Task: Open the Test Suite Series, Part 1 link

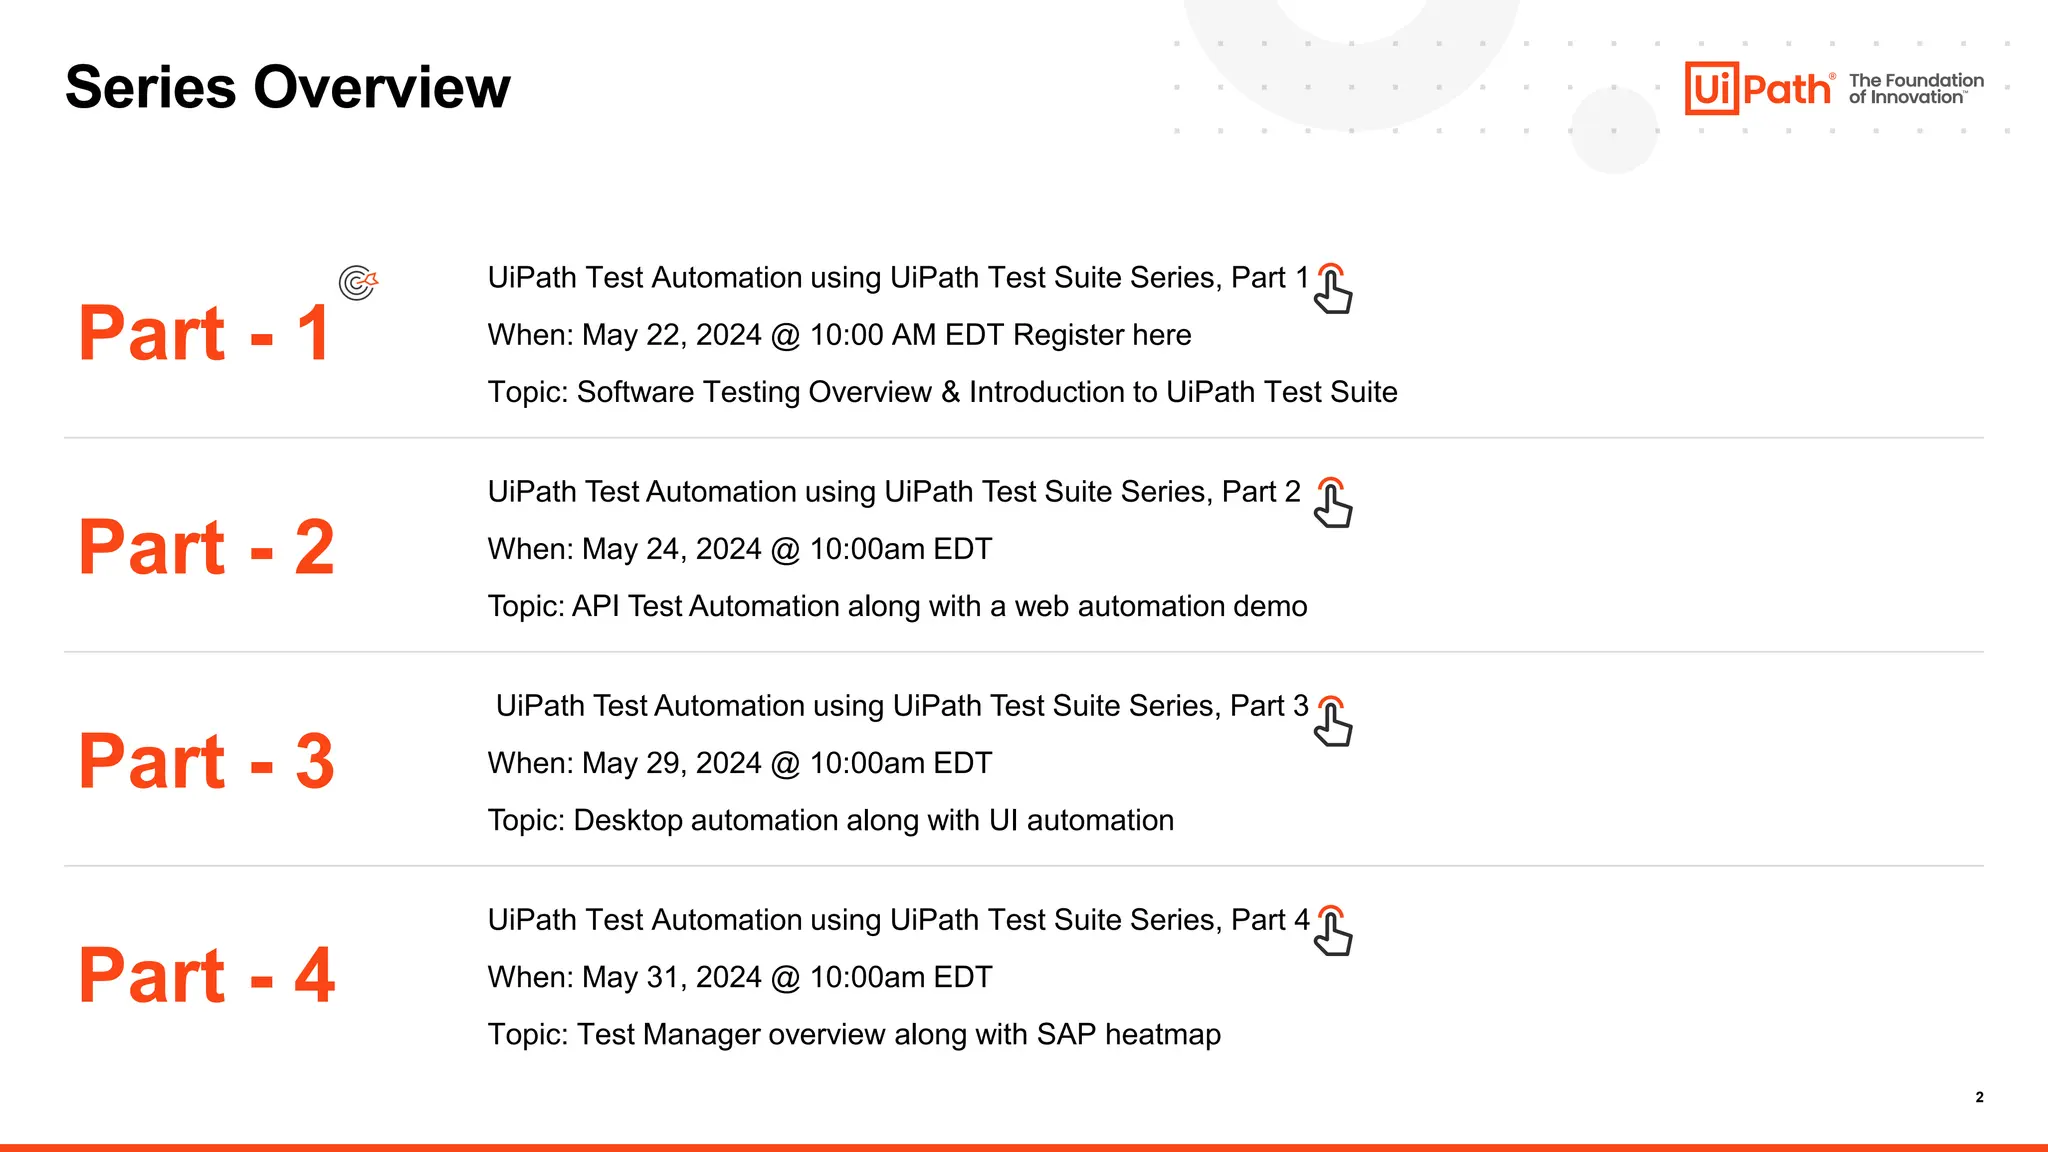Action: (x=897, y=278)
